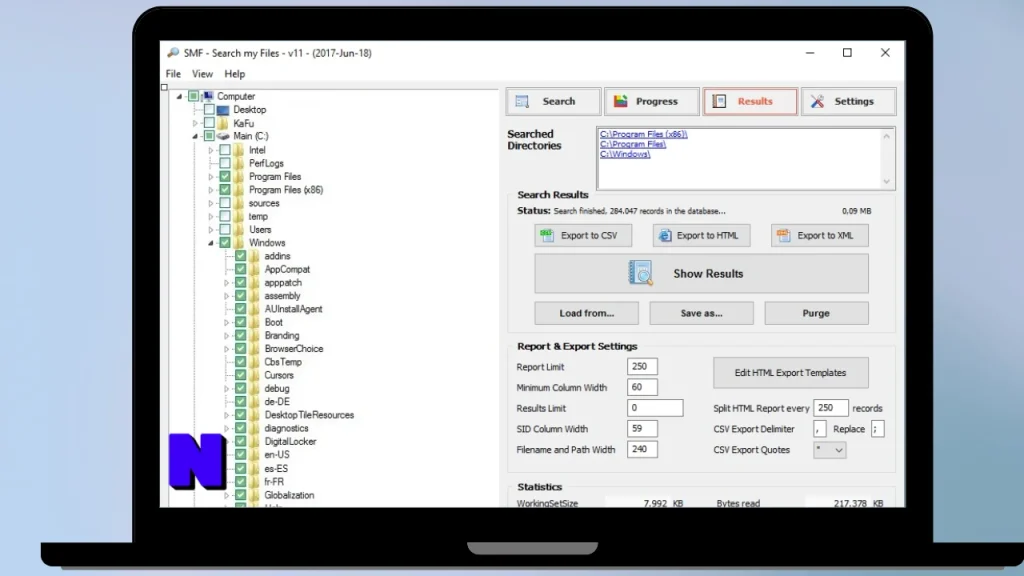The height and width of the screenshot is (576, 1024).
Task: Click the Minimum Column Width field
Action: tap(642, 387)
